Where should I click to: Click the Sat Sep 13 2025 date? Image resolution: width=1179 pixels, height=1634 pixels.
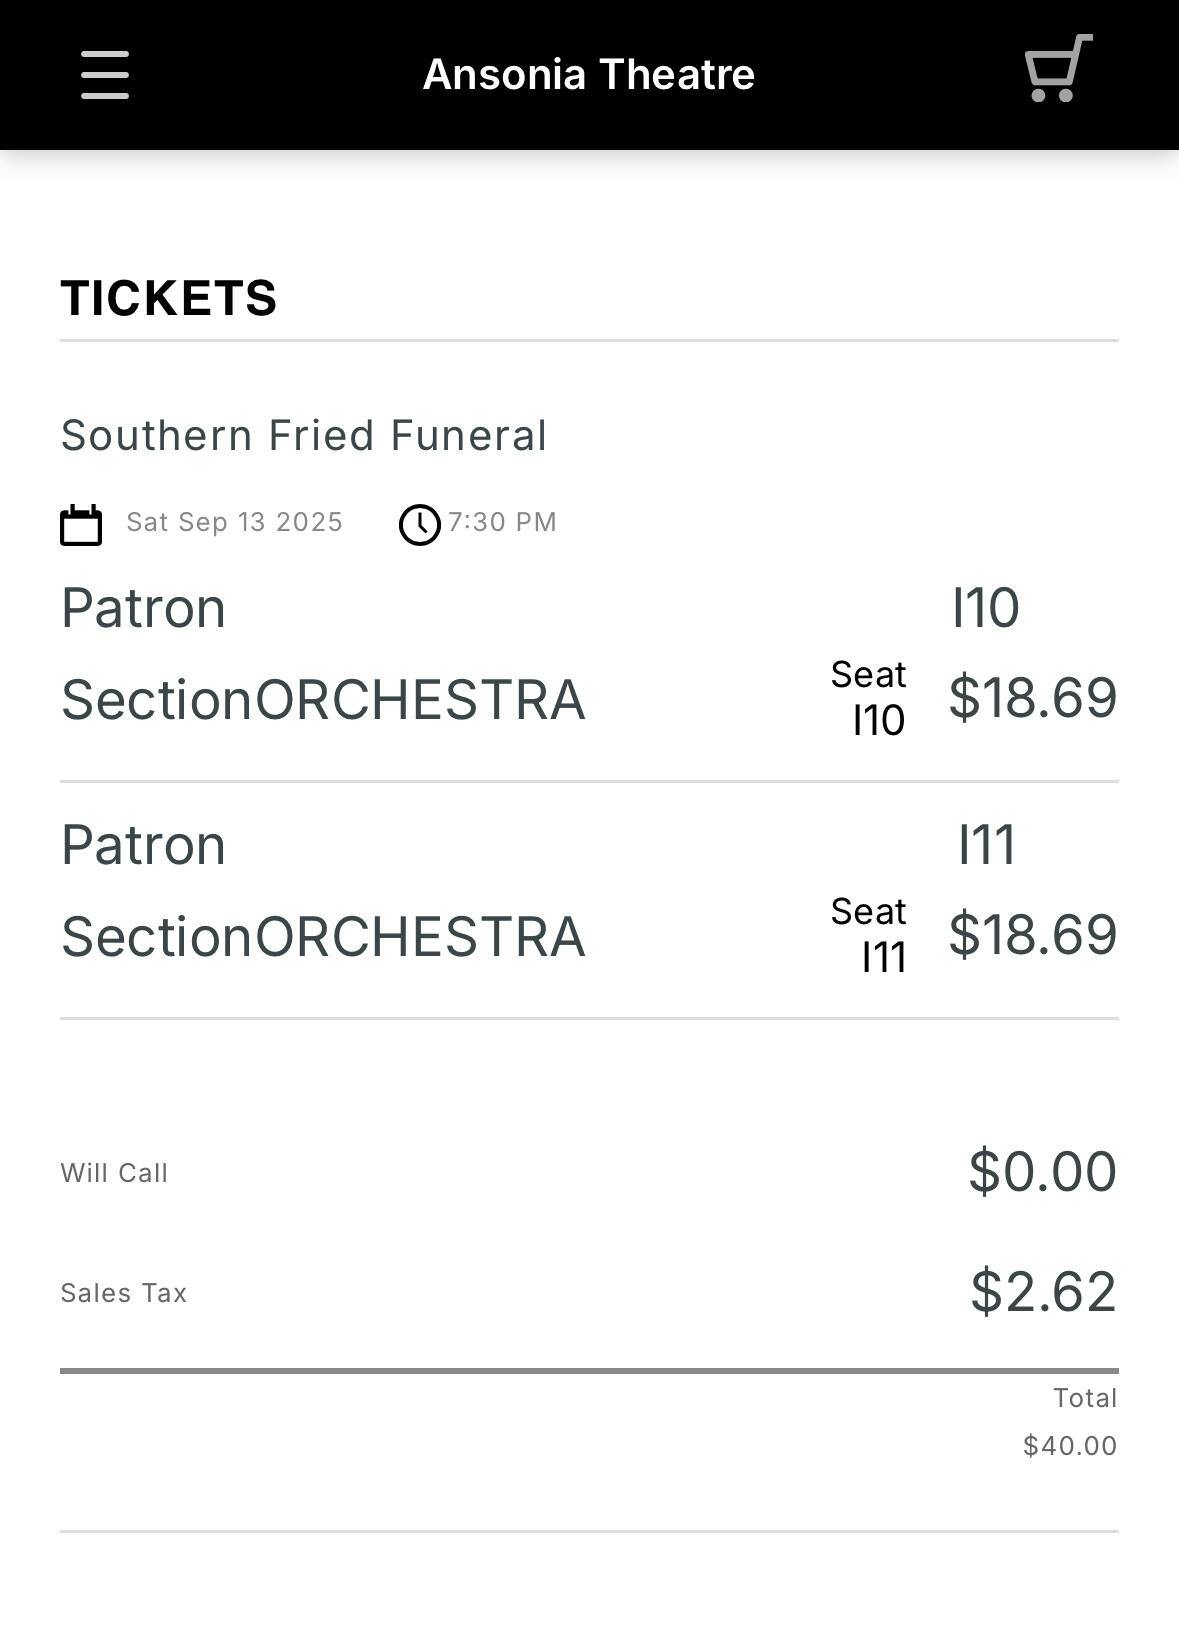[x=234, y=522]
